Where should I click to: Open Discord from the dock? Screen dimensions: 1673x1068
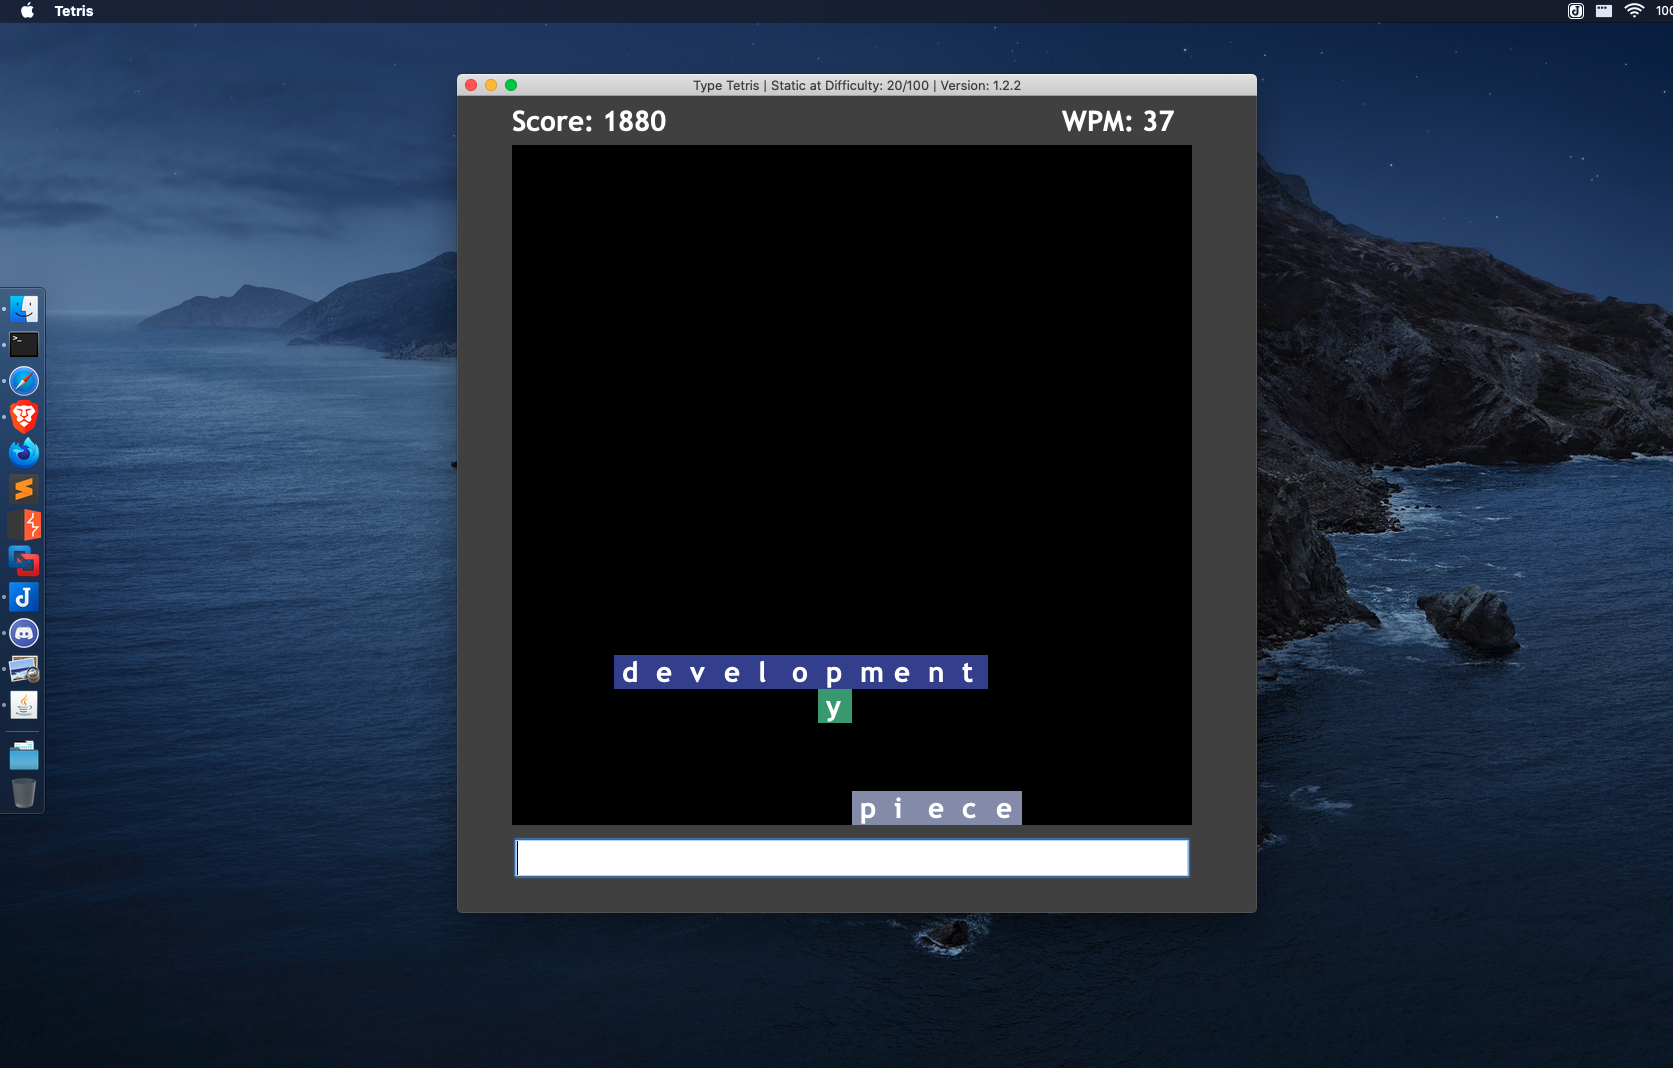tap(24, 633)
